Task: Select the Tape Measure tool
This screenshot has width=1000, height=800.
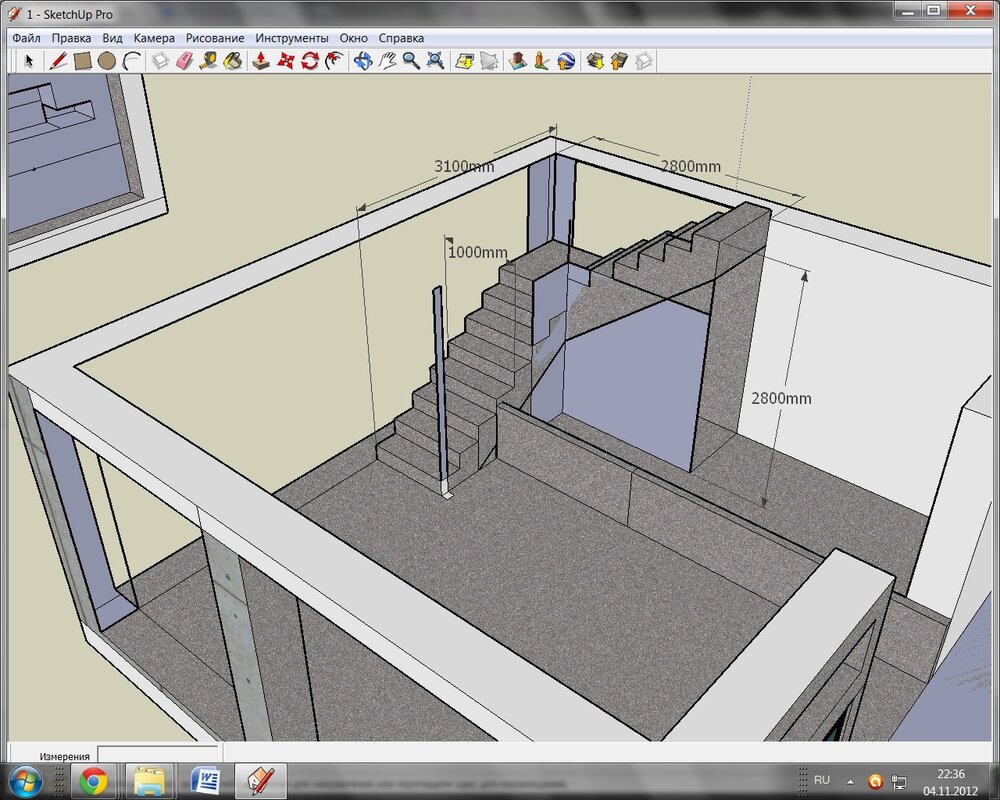Action: [208, 61]
